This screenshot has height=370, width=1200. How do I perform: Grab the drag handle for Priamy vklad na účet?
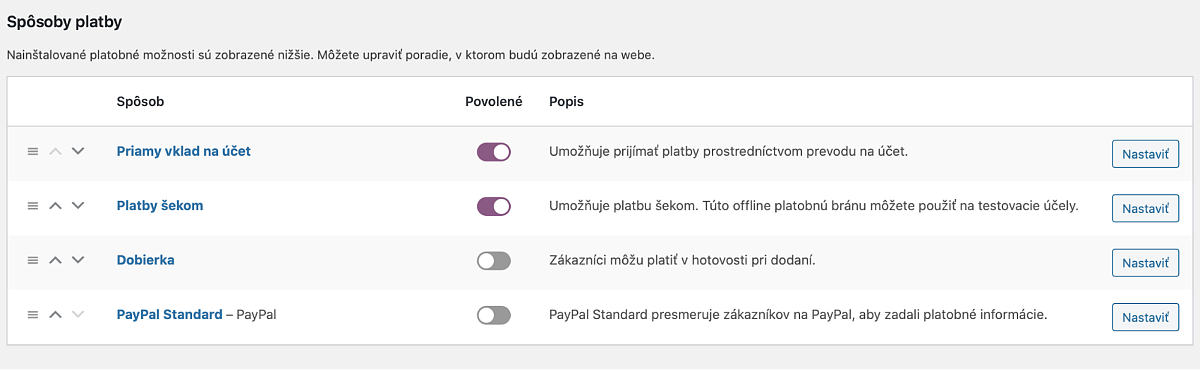(32, 151)
